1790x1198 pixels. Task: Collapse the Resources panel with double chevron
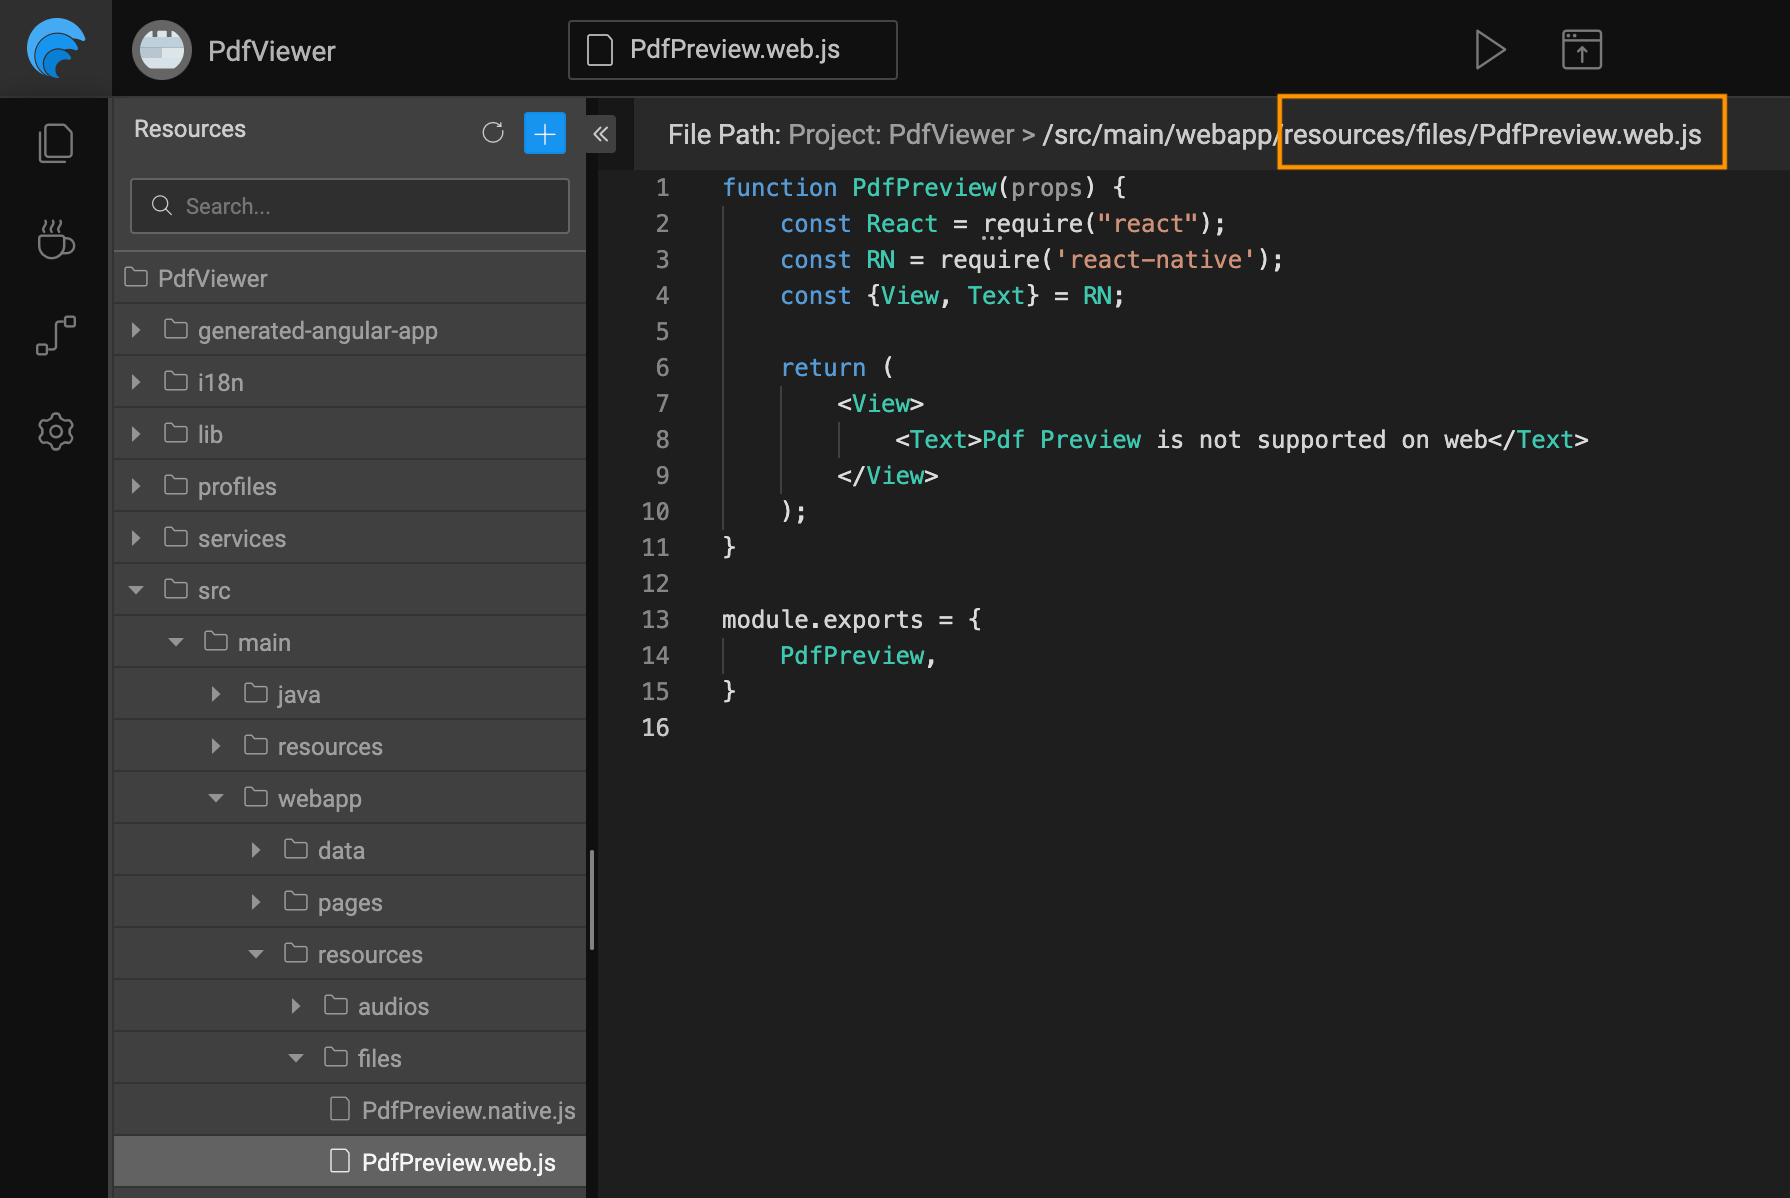[x=600, y=134]
